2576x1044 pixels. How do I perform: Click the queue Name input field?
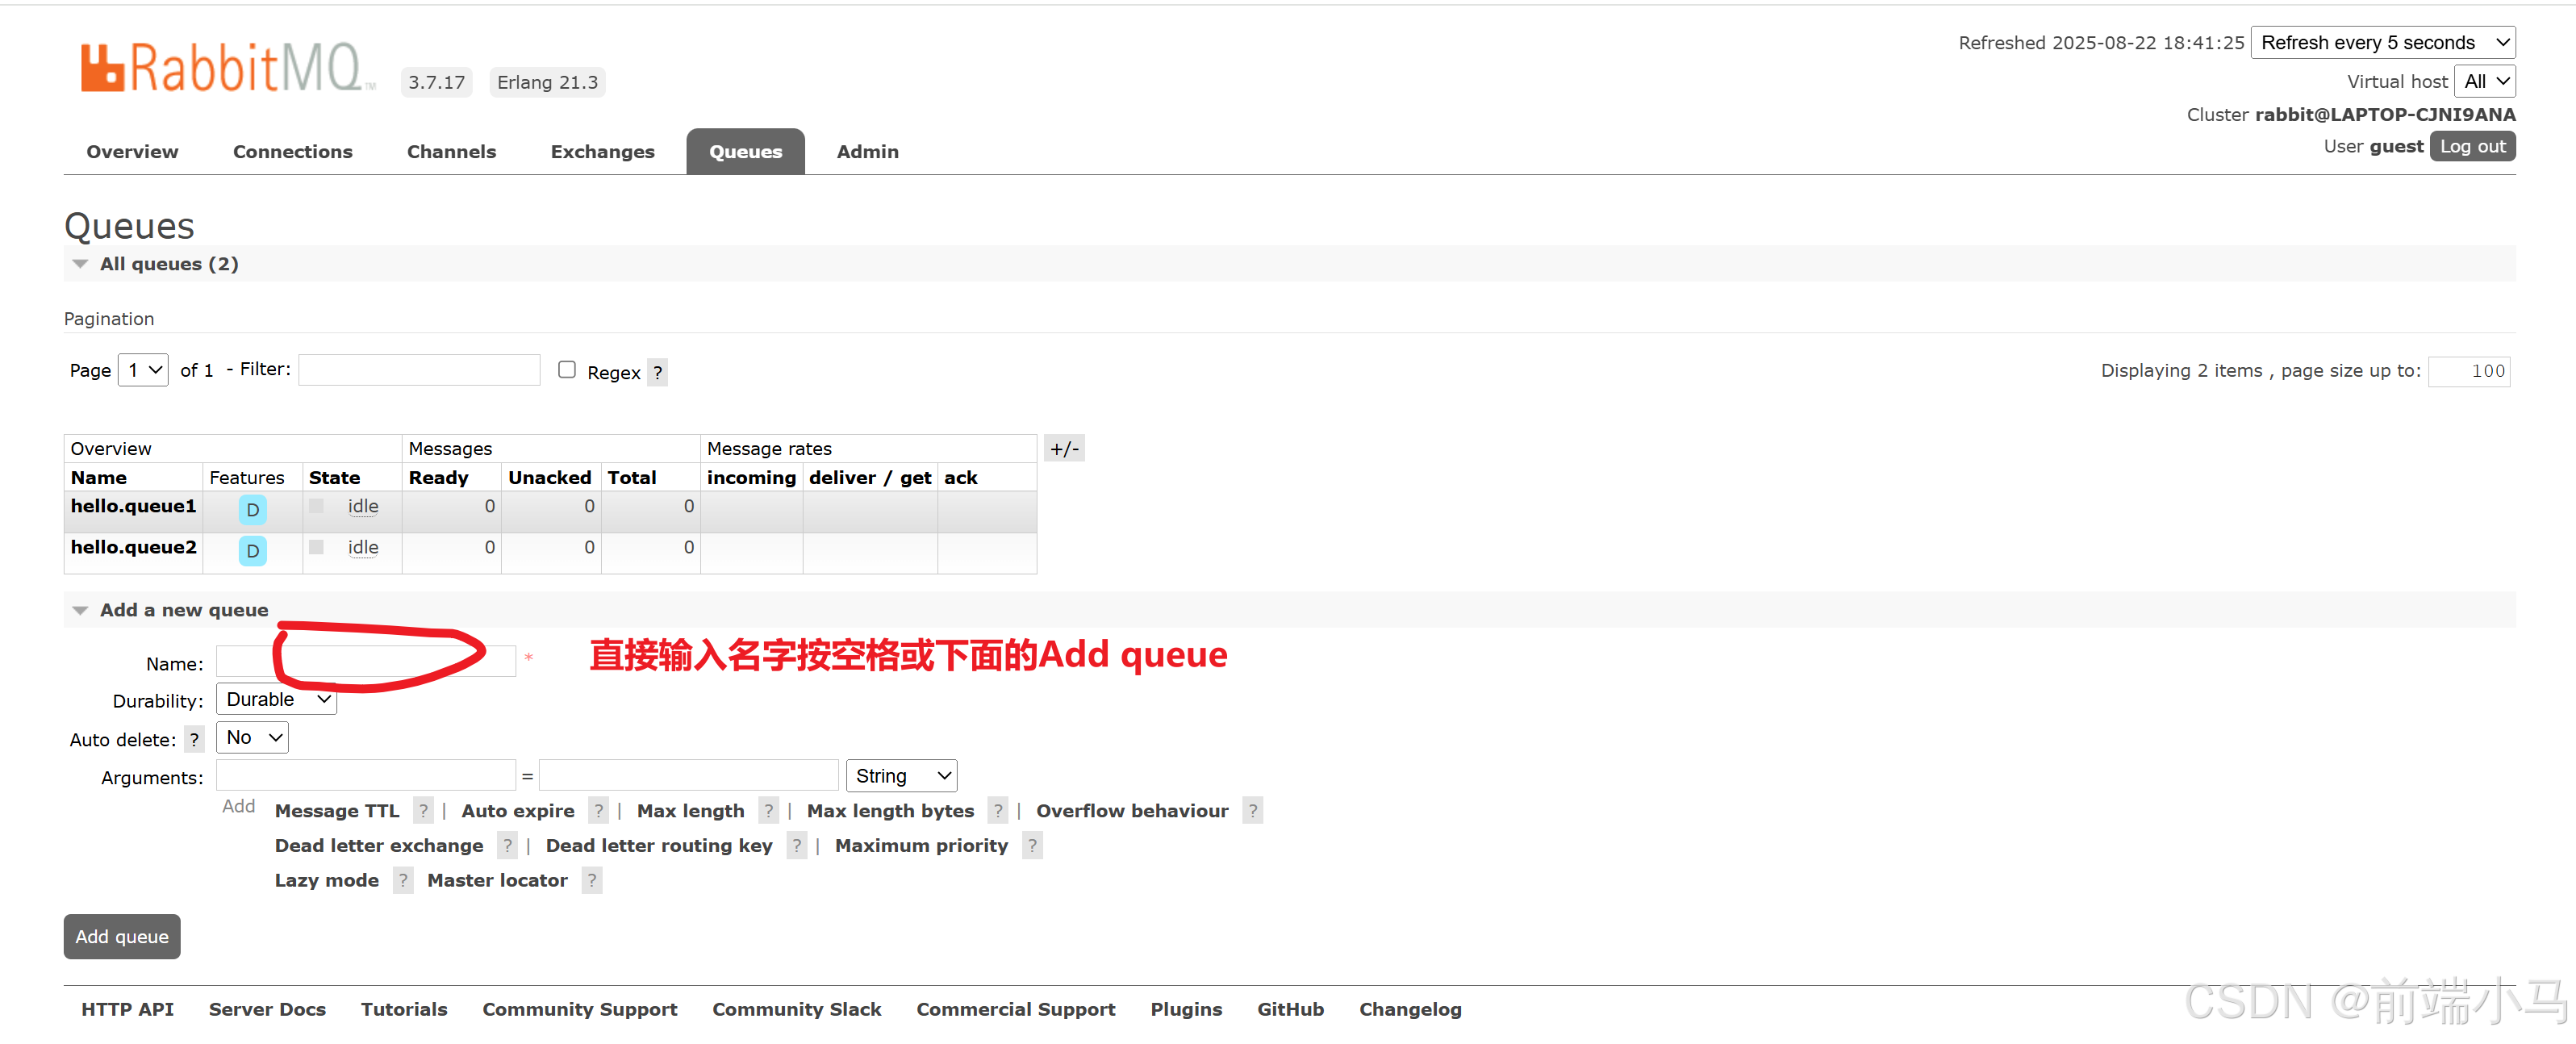(365, 662)
